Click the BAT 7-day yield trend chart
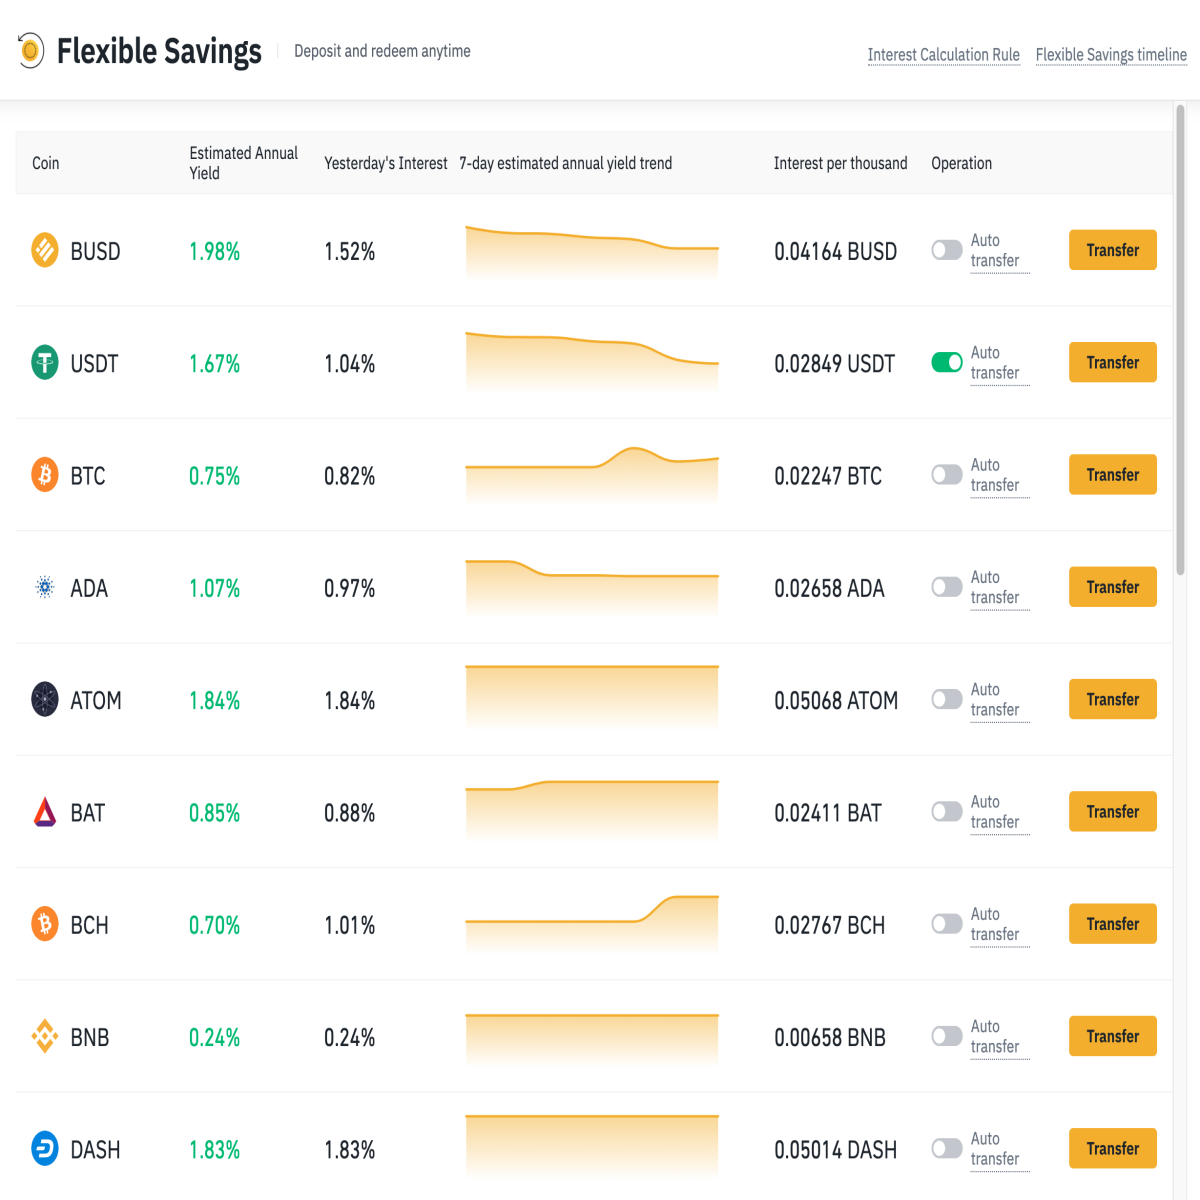 (592, 809)
